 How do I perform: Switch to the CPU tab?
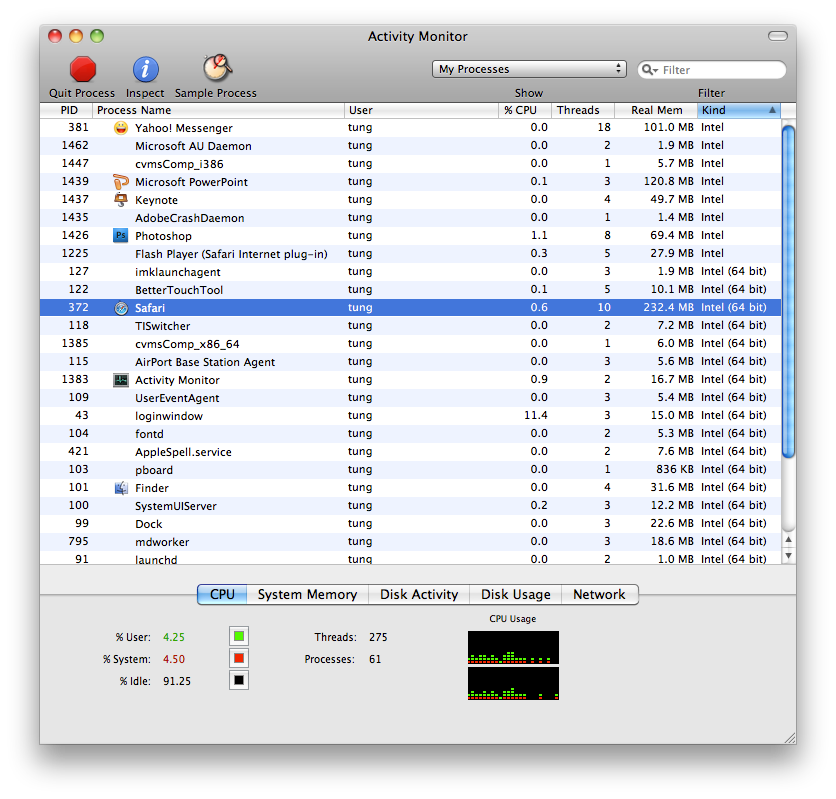[222, 594]
